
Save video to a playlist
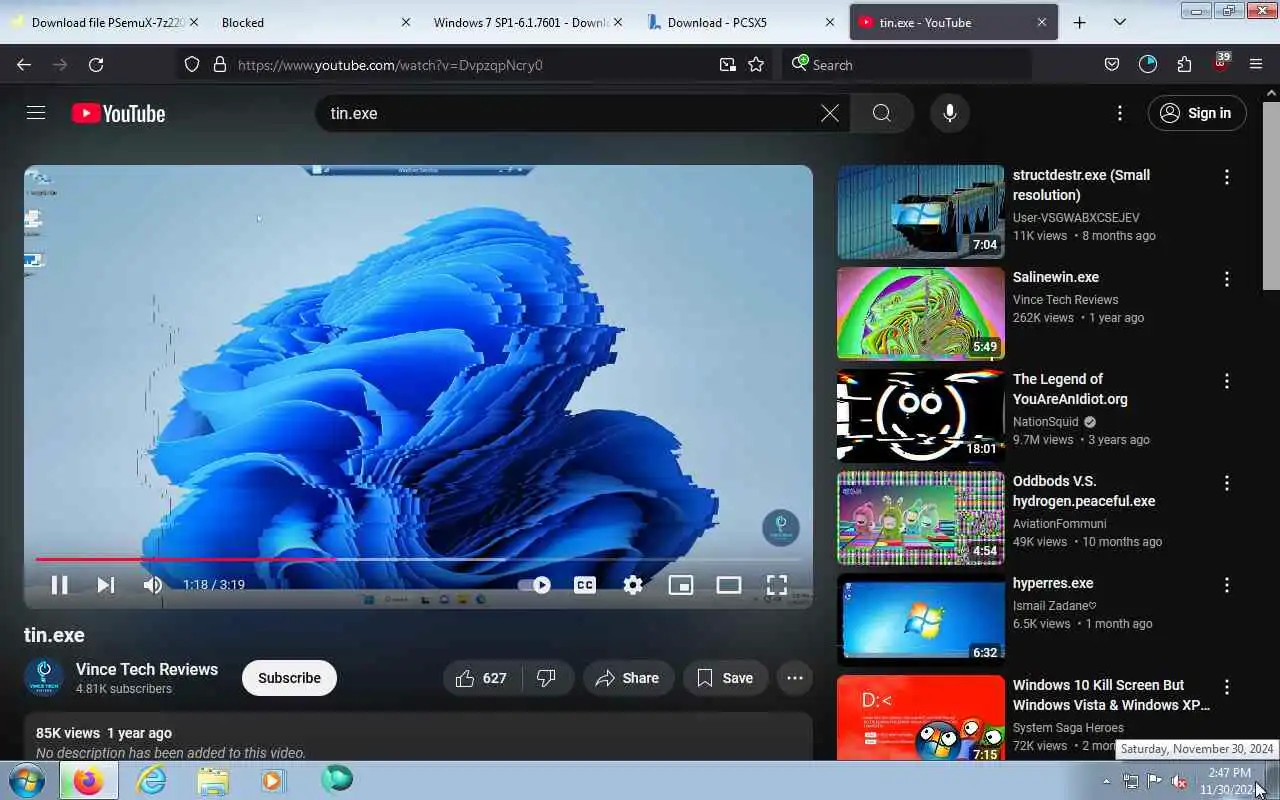tap(725, 678)
